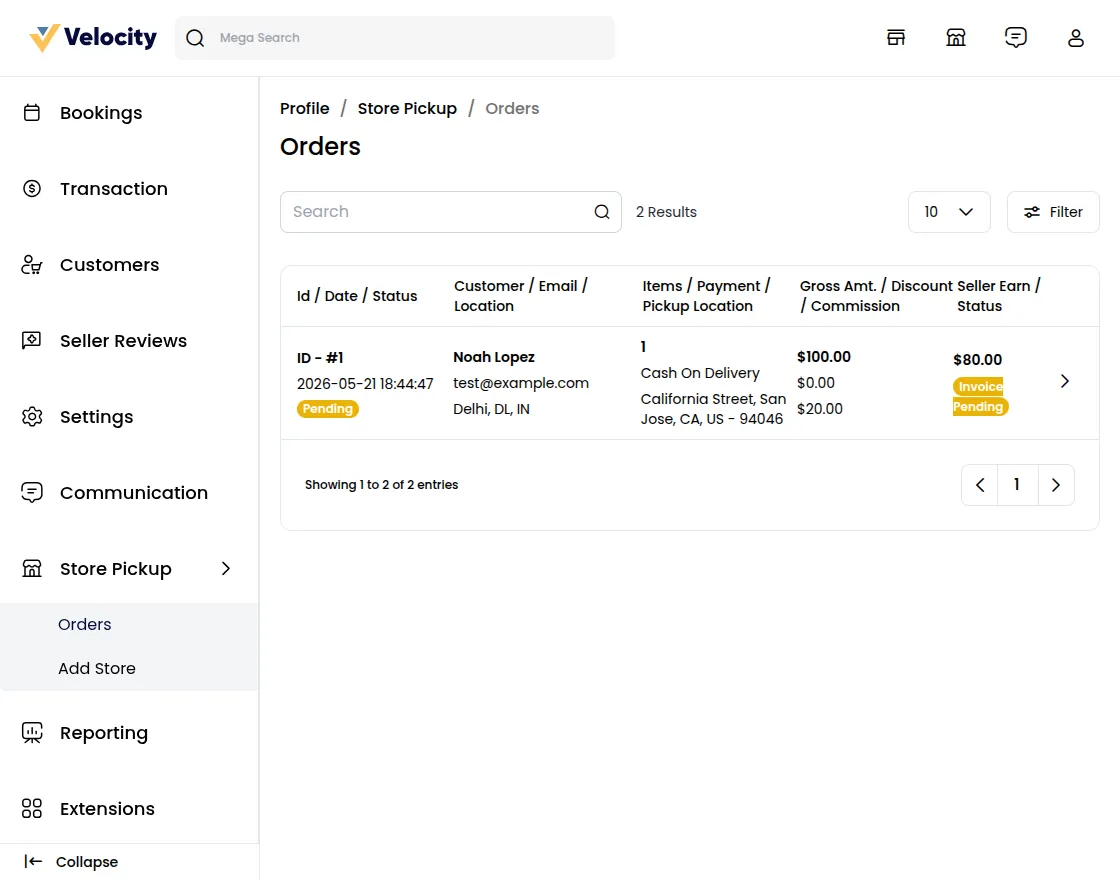Click the Settings gear icon

[32, 416]
